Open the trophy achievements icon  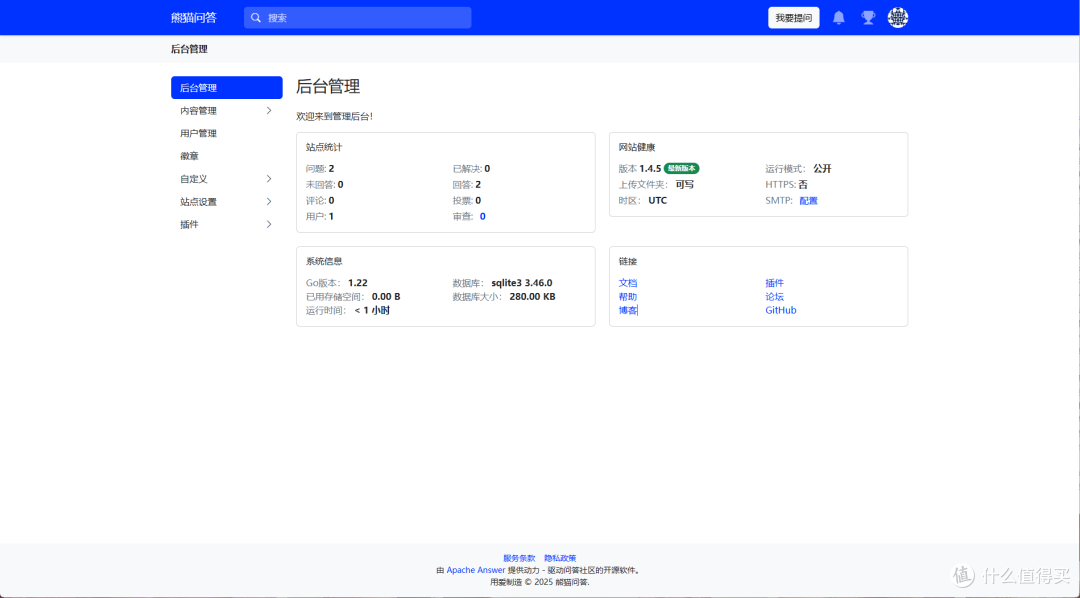868,18
